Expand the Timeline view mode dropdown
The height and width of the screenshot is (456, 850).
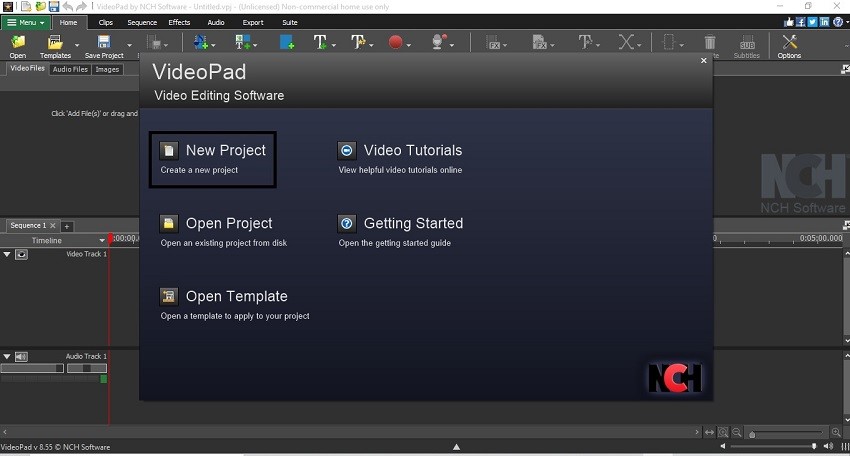(101, 241)
